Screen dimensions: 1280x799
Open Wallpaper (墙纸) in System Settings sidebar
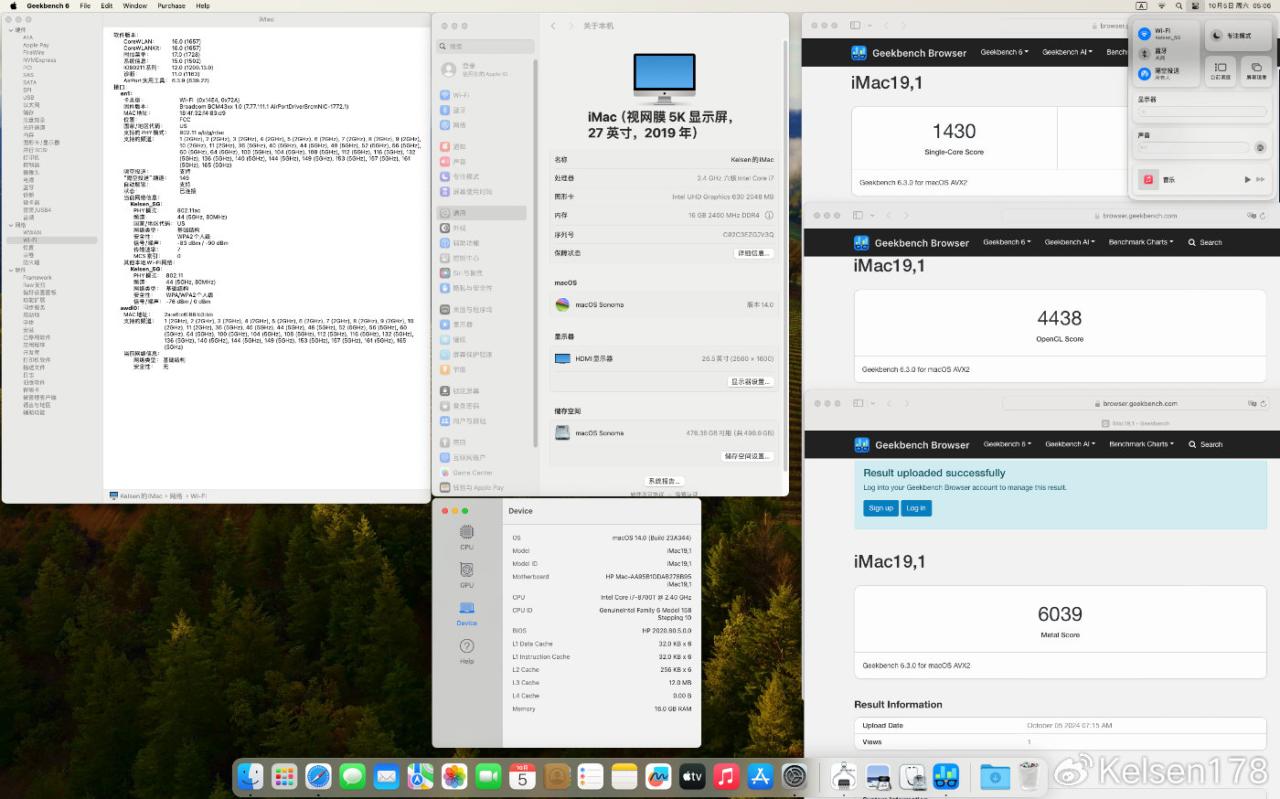[483, 339]
